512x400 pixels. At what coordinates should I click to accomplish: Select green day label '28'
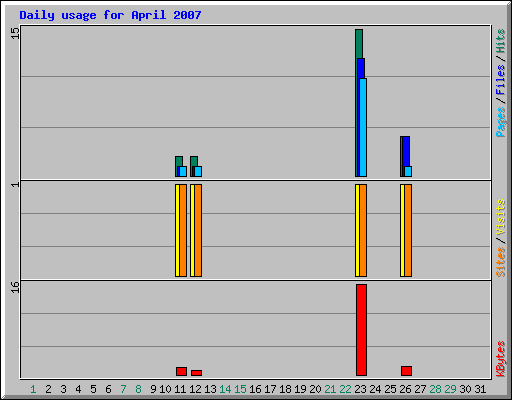435,389
